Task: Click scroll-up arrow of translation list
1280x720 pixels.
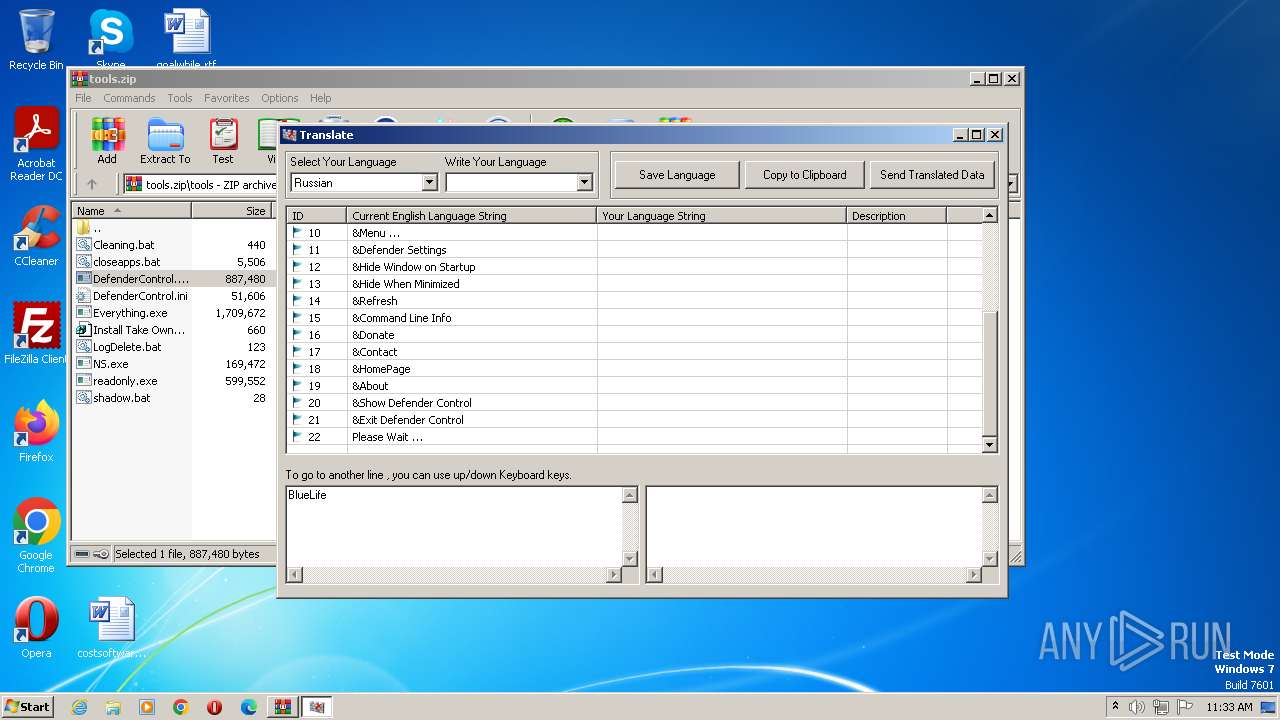Action: [990, 215]
